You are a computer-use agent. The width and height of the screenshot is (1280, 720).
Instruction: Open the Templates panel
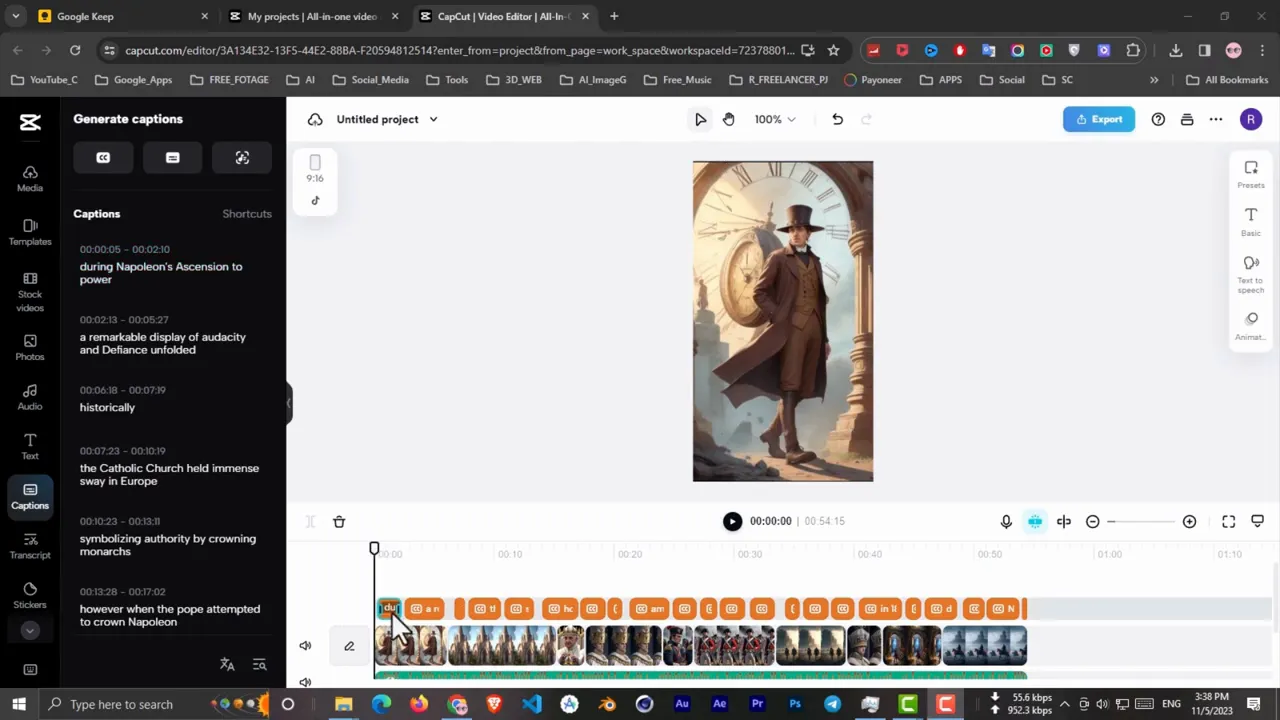(30, 233)
